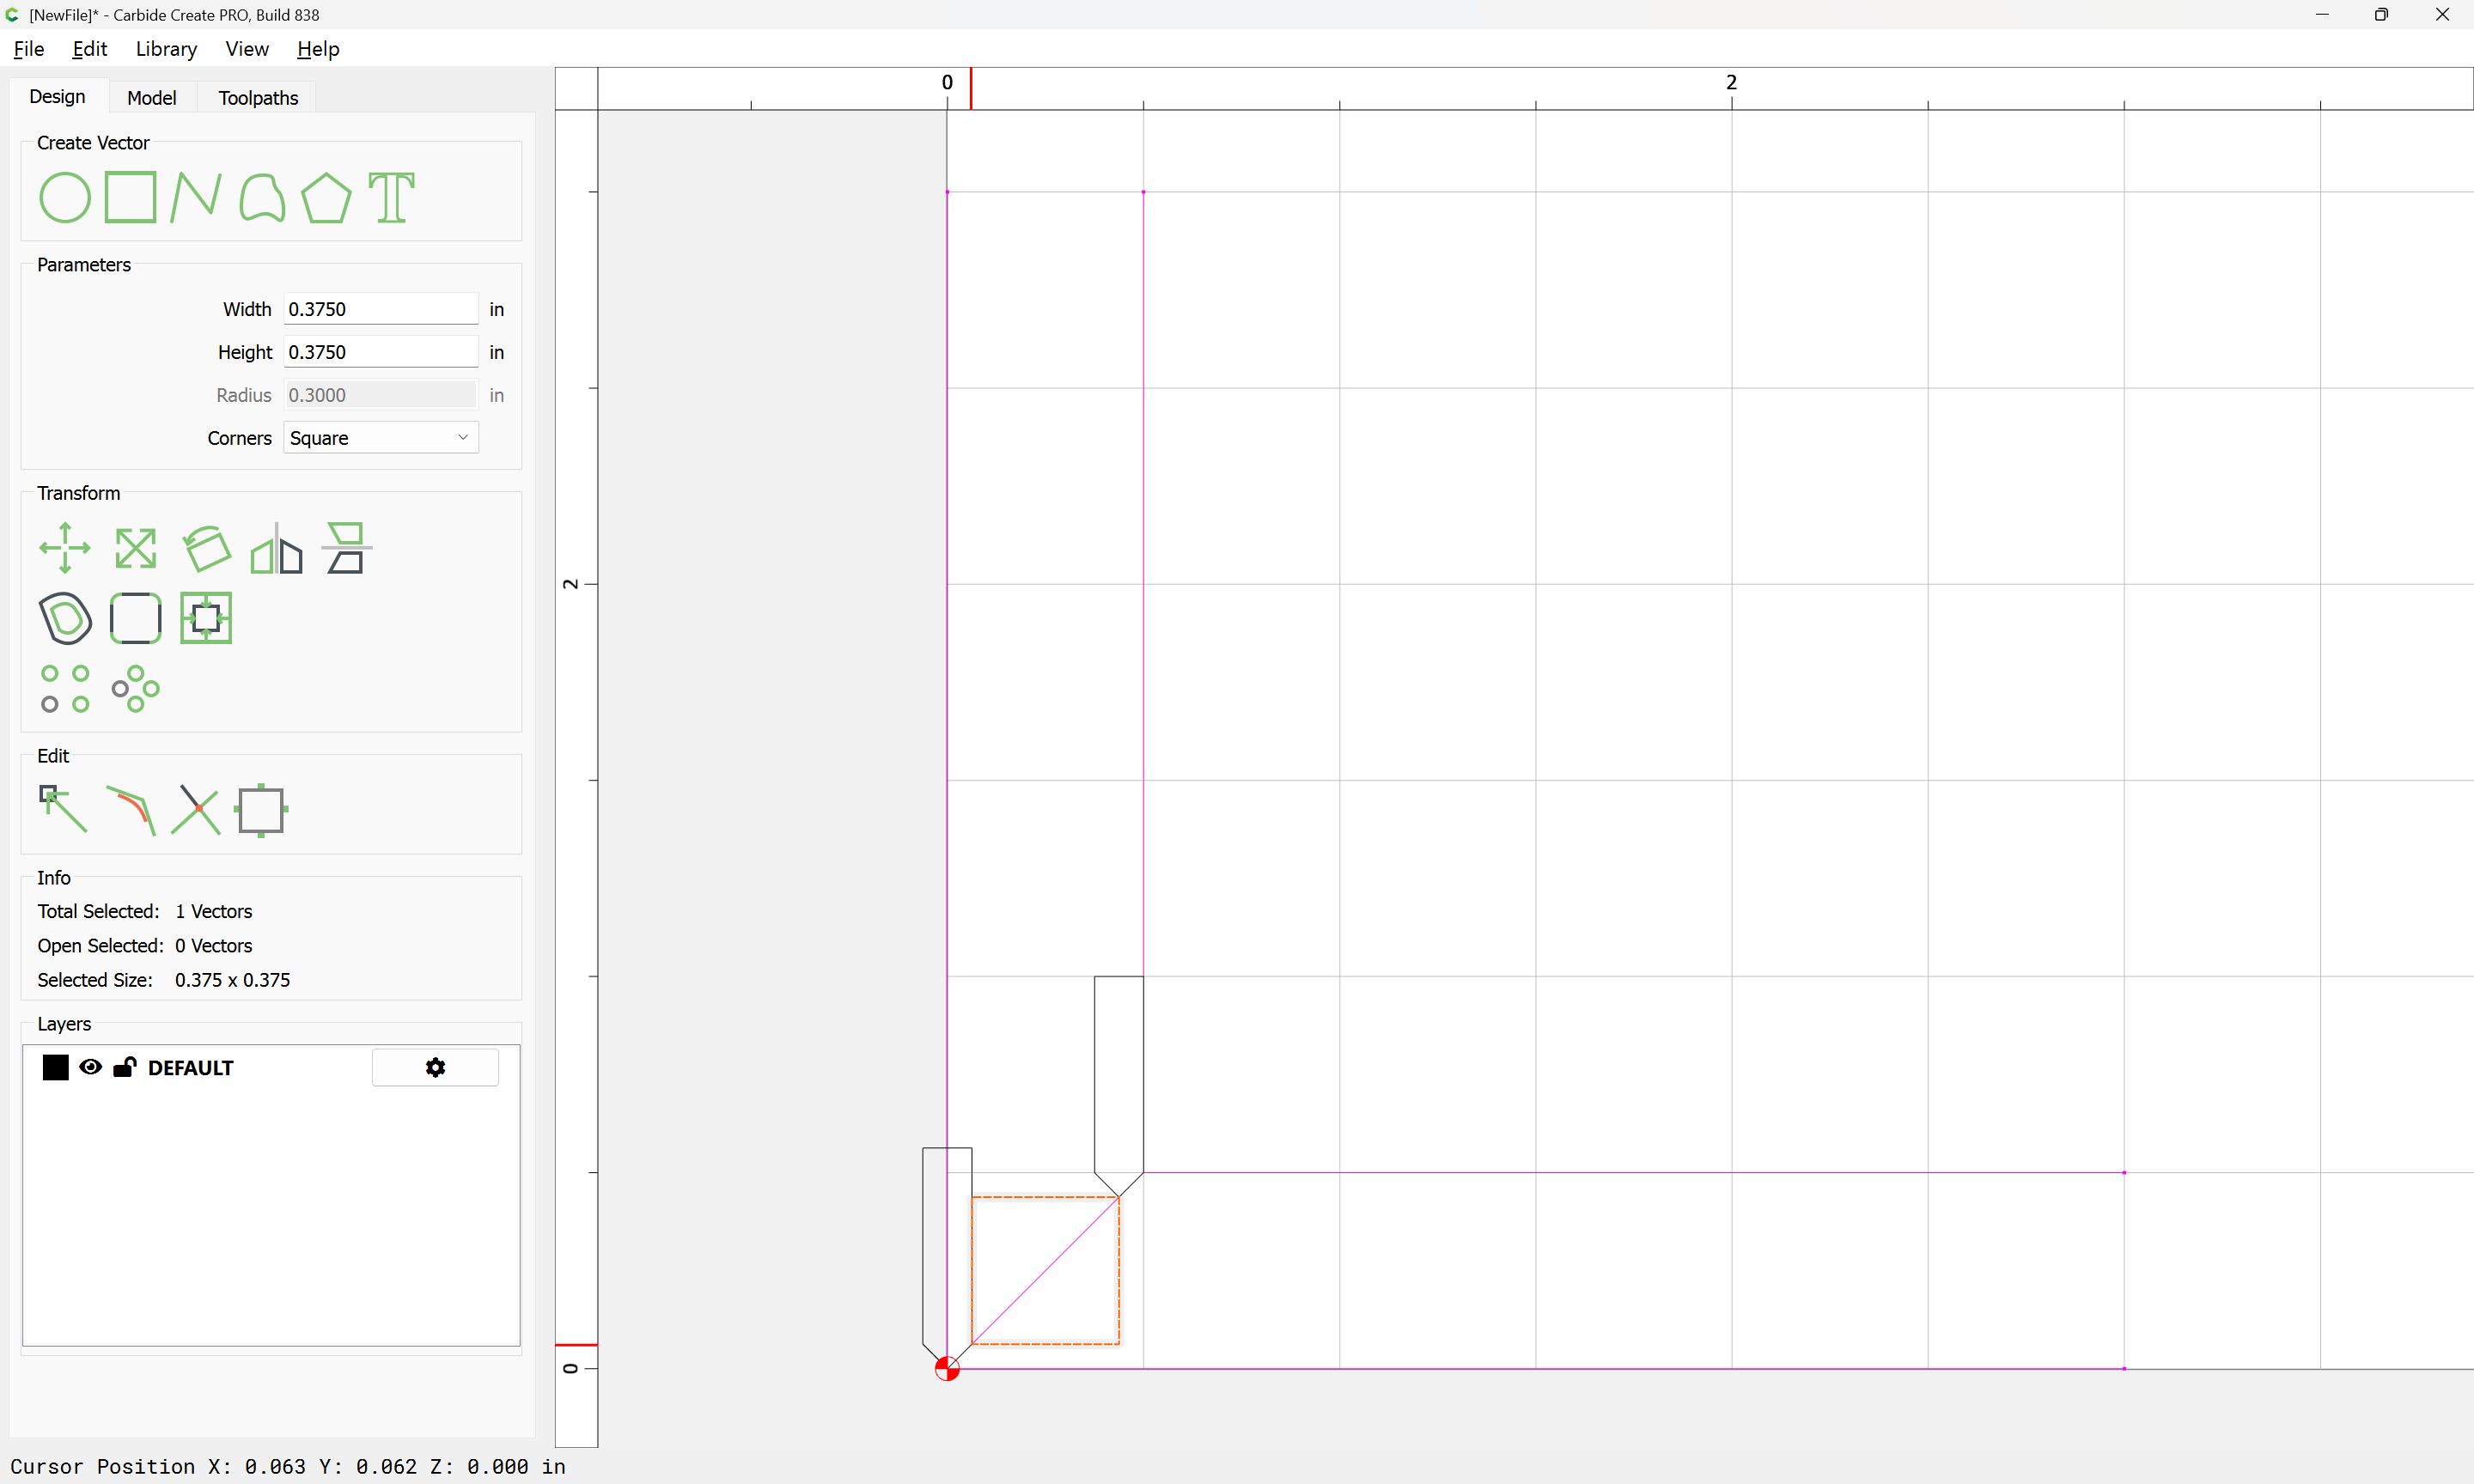Open DEFAULT layer settings gear button
This screenshot has width=2474, height=1484.
[x=435, y=1067]
